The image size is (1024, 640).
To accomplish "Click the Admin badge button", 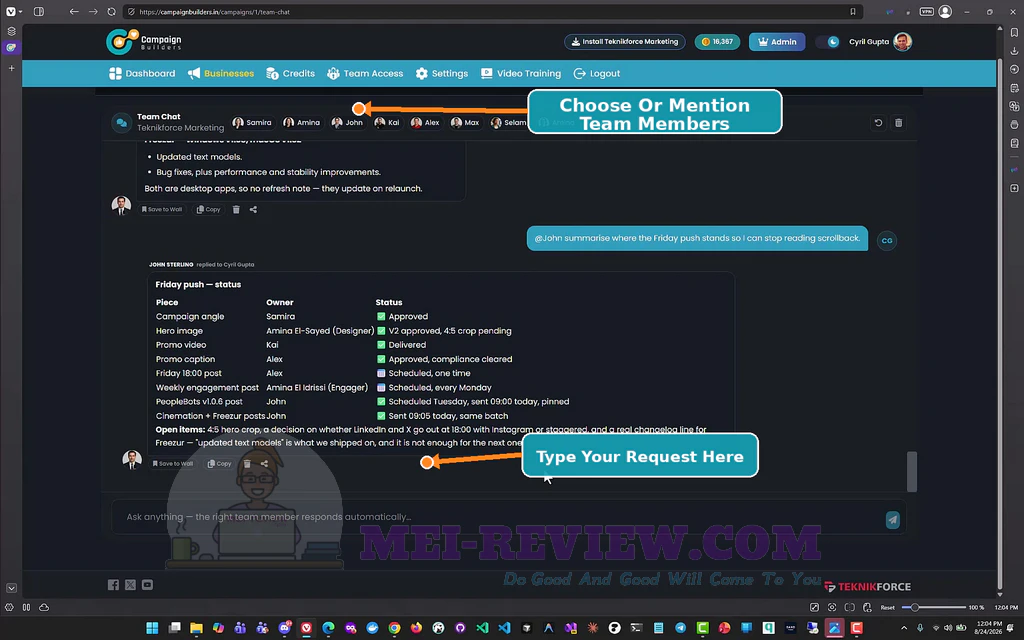I will (x=777, y=42).
